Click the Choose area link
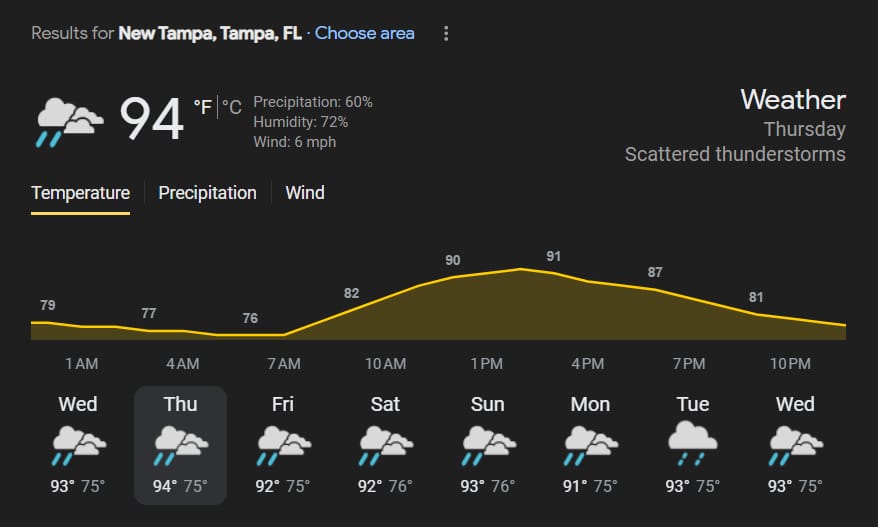This screenshot has height=527, width=878. coord(365,33)
